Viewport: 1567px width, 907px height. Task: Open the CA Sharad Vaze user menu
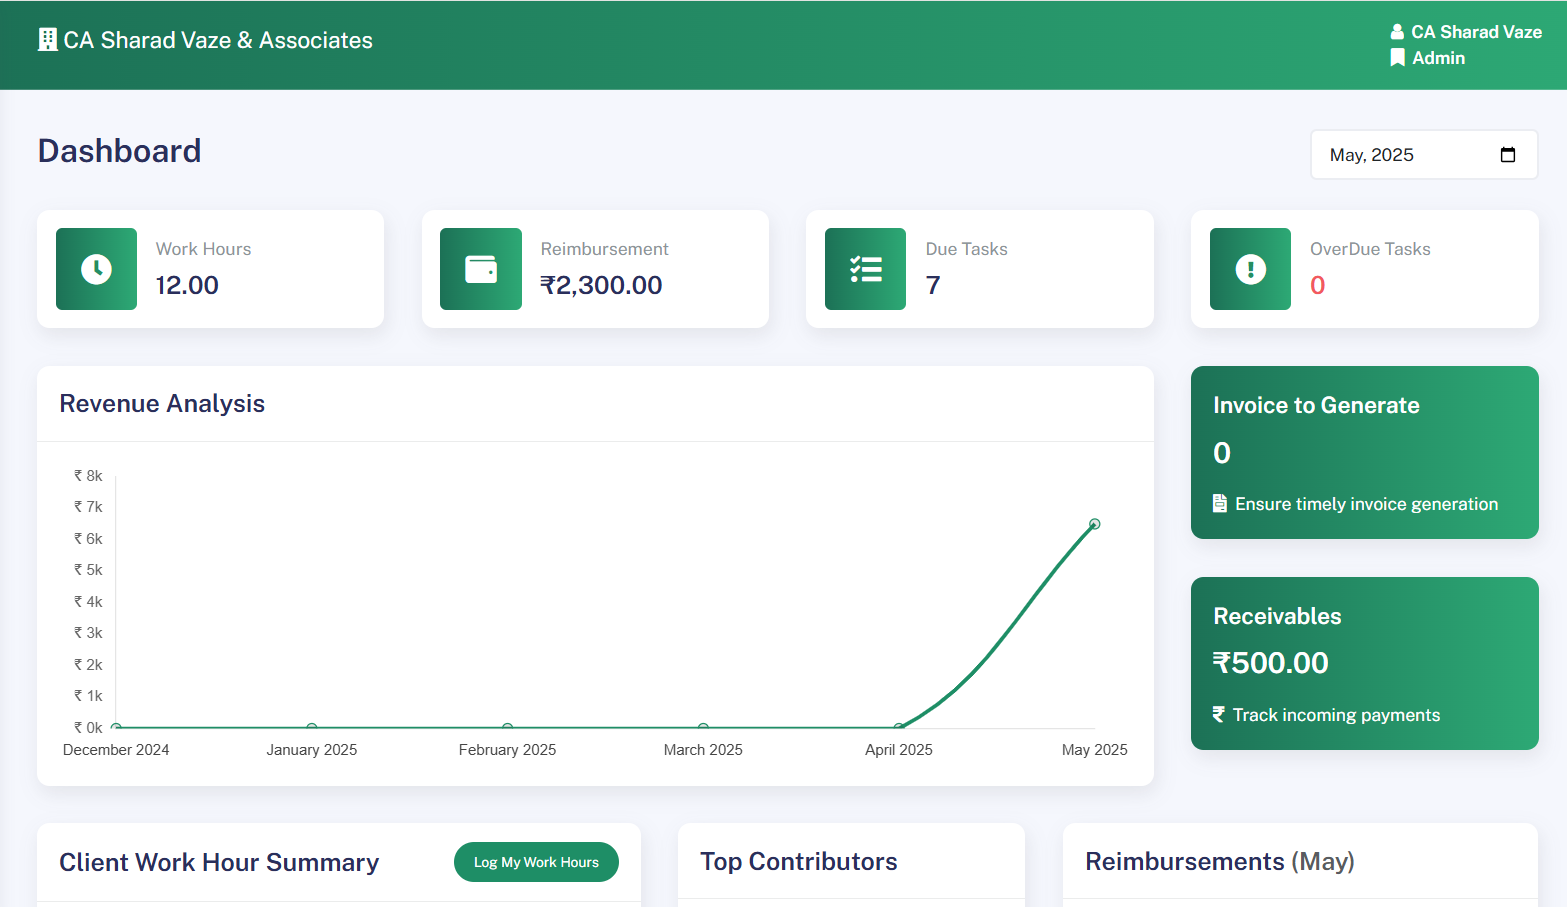pos(1476,32)
